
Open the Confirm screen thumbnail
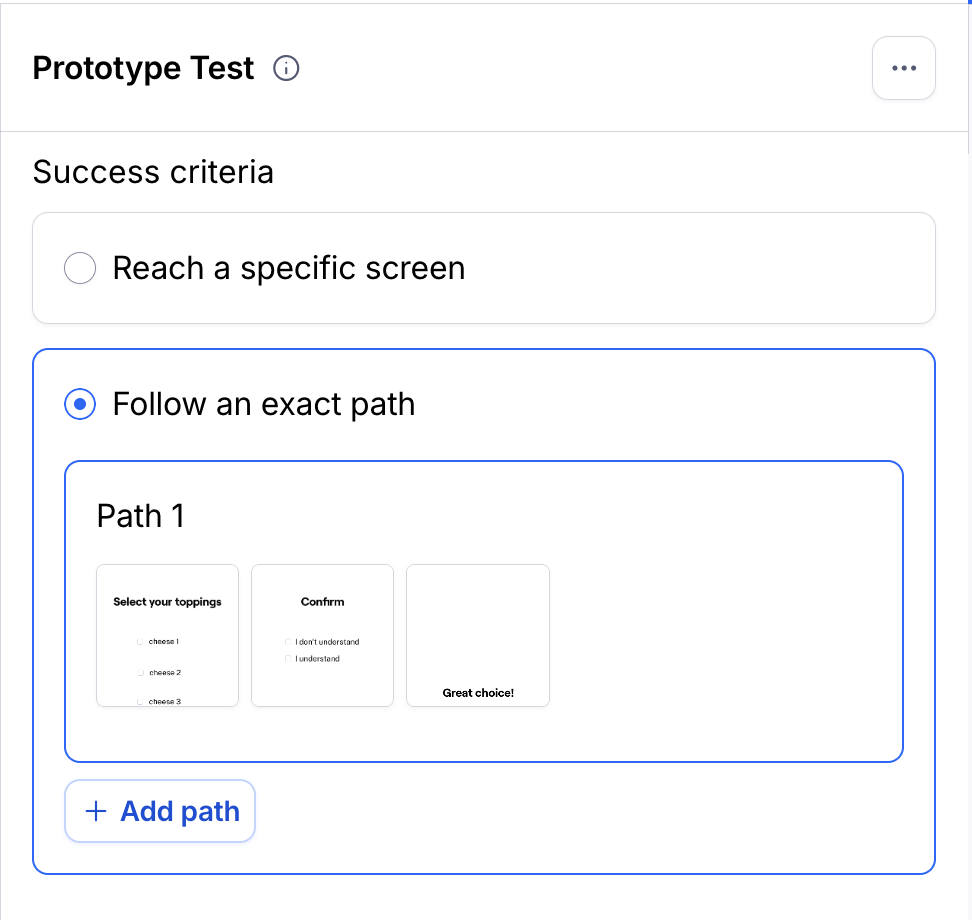click(x=322, y=635)
